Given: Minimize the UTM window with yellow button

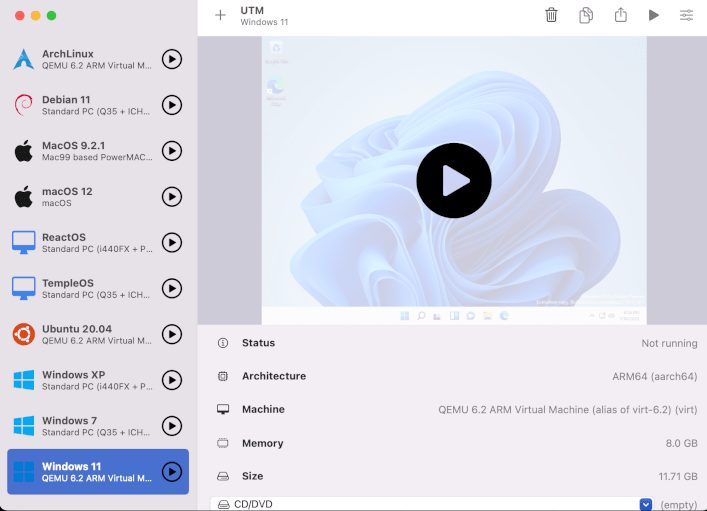Looking at the screenshot, I should 36,16.
